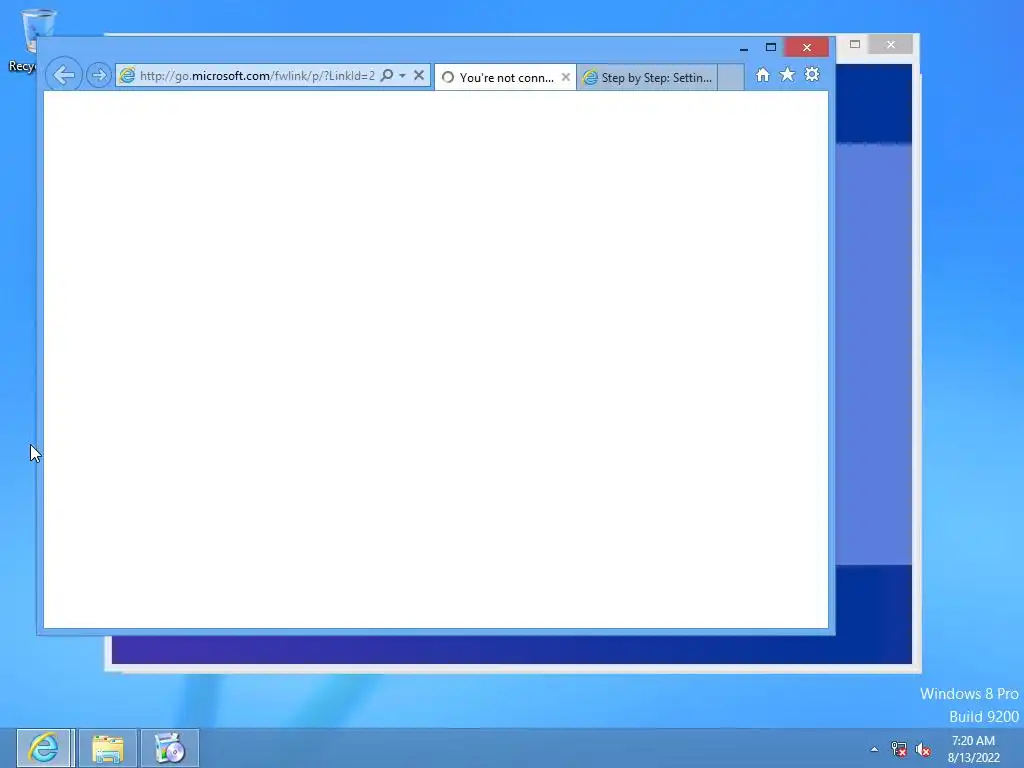Switch to 'Step by Step: Settin...' tab

click(x=648, y=78)
